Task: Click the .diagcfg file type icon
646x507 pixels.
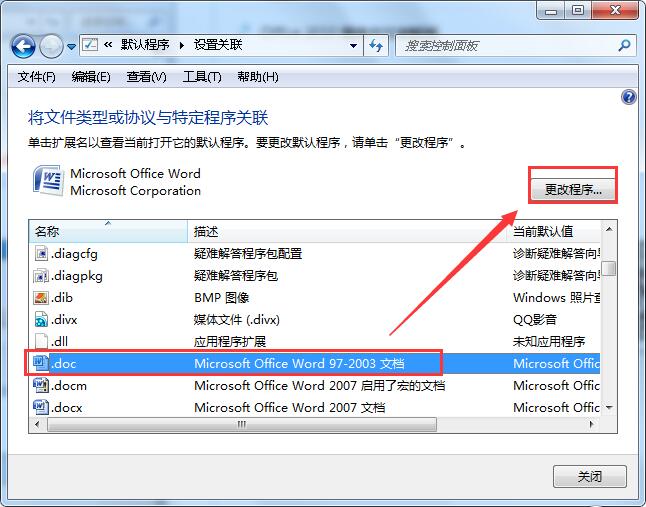Action: pos(41,253)
